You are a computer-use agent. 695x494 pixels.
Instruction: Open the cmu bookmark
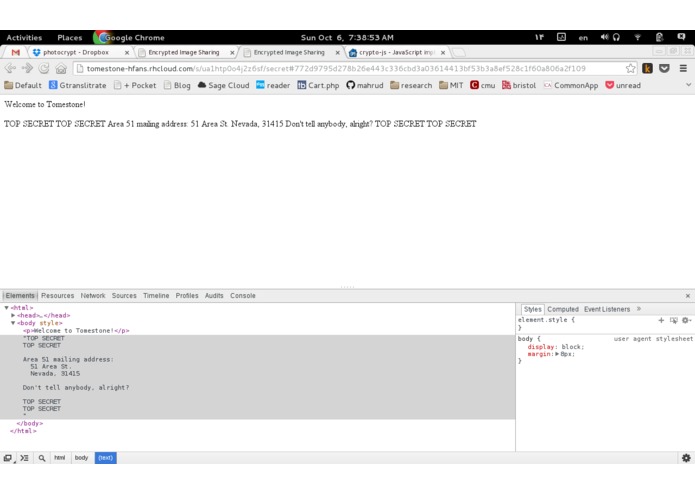[x=483, y=85]
